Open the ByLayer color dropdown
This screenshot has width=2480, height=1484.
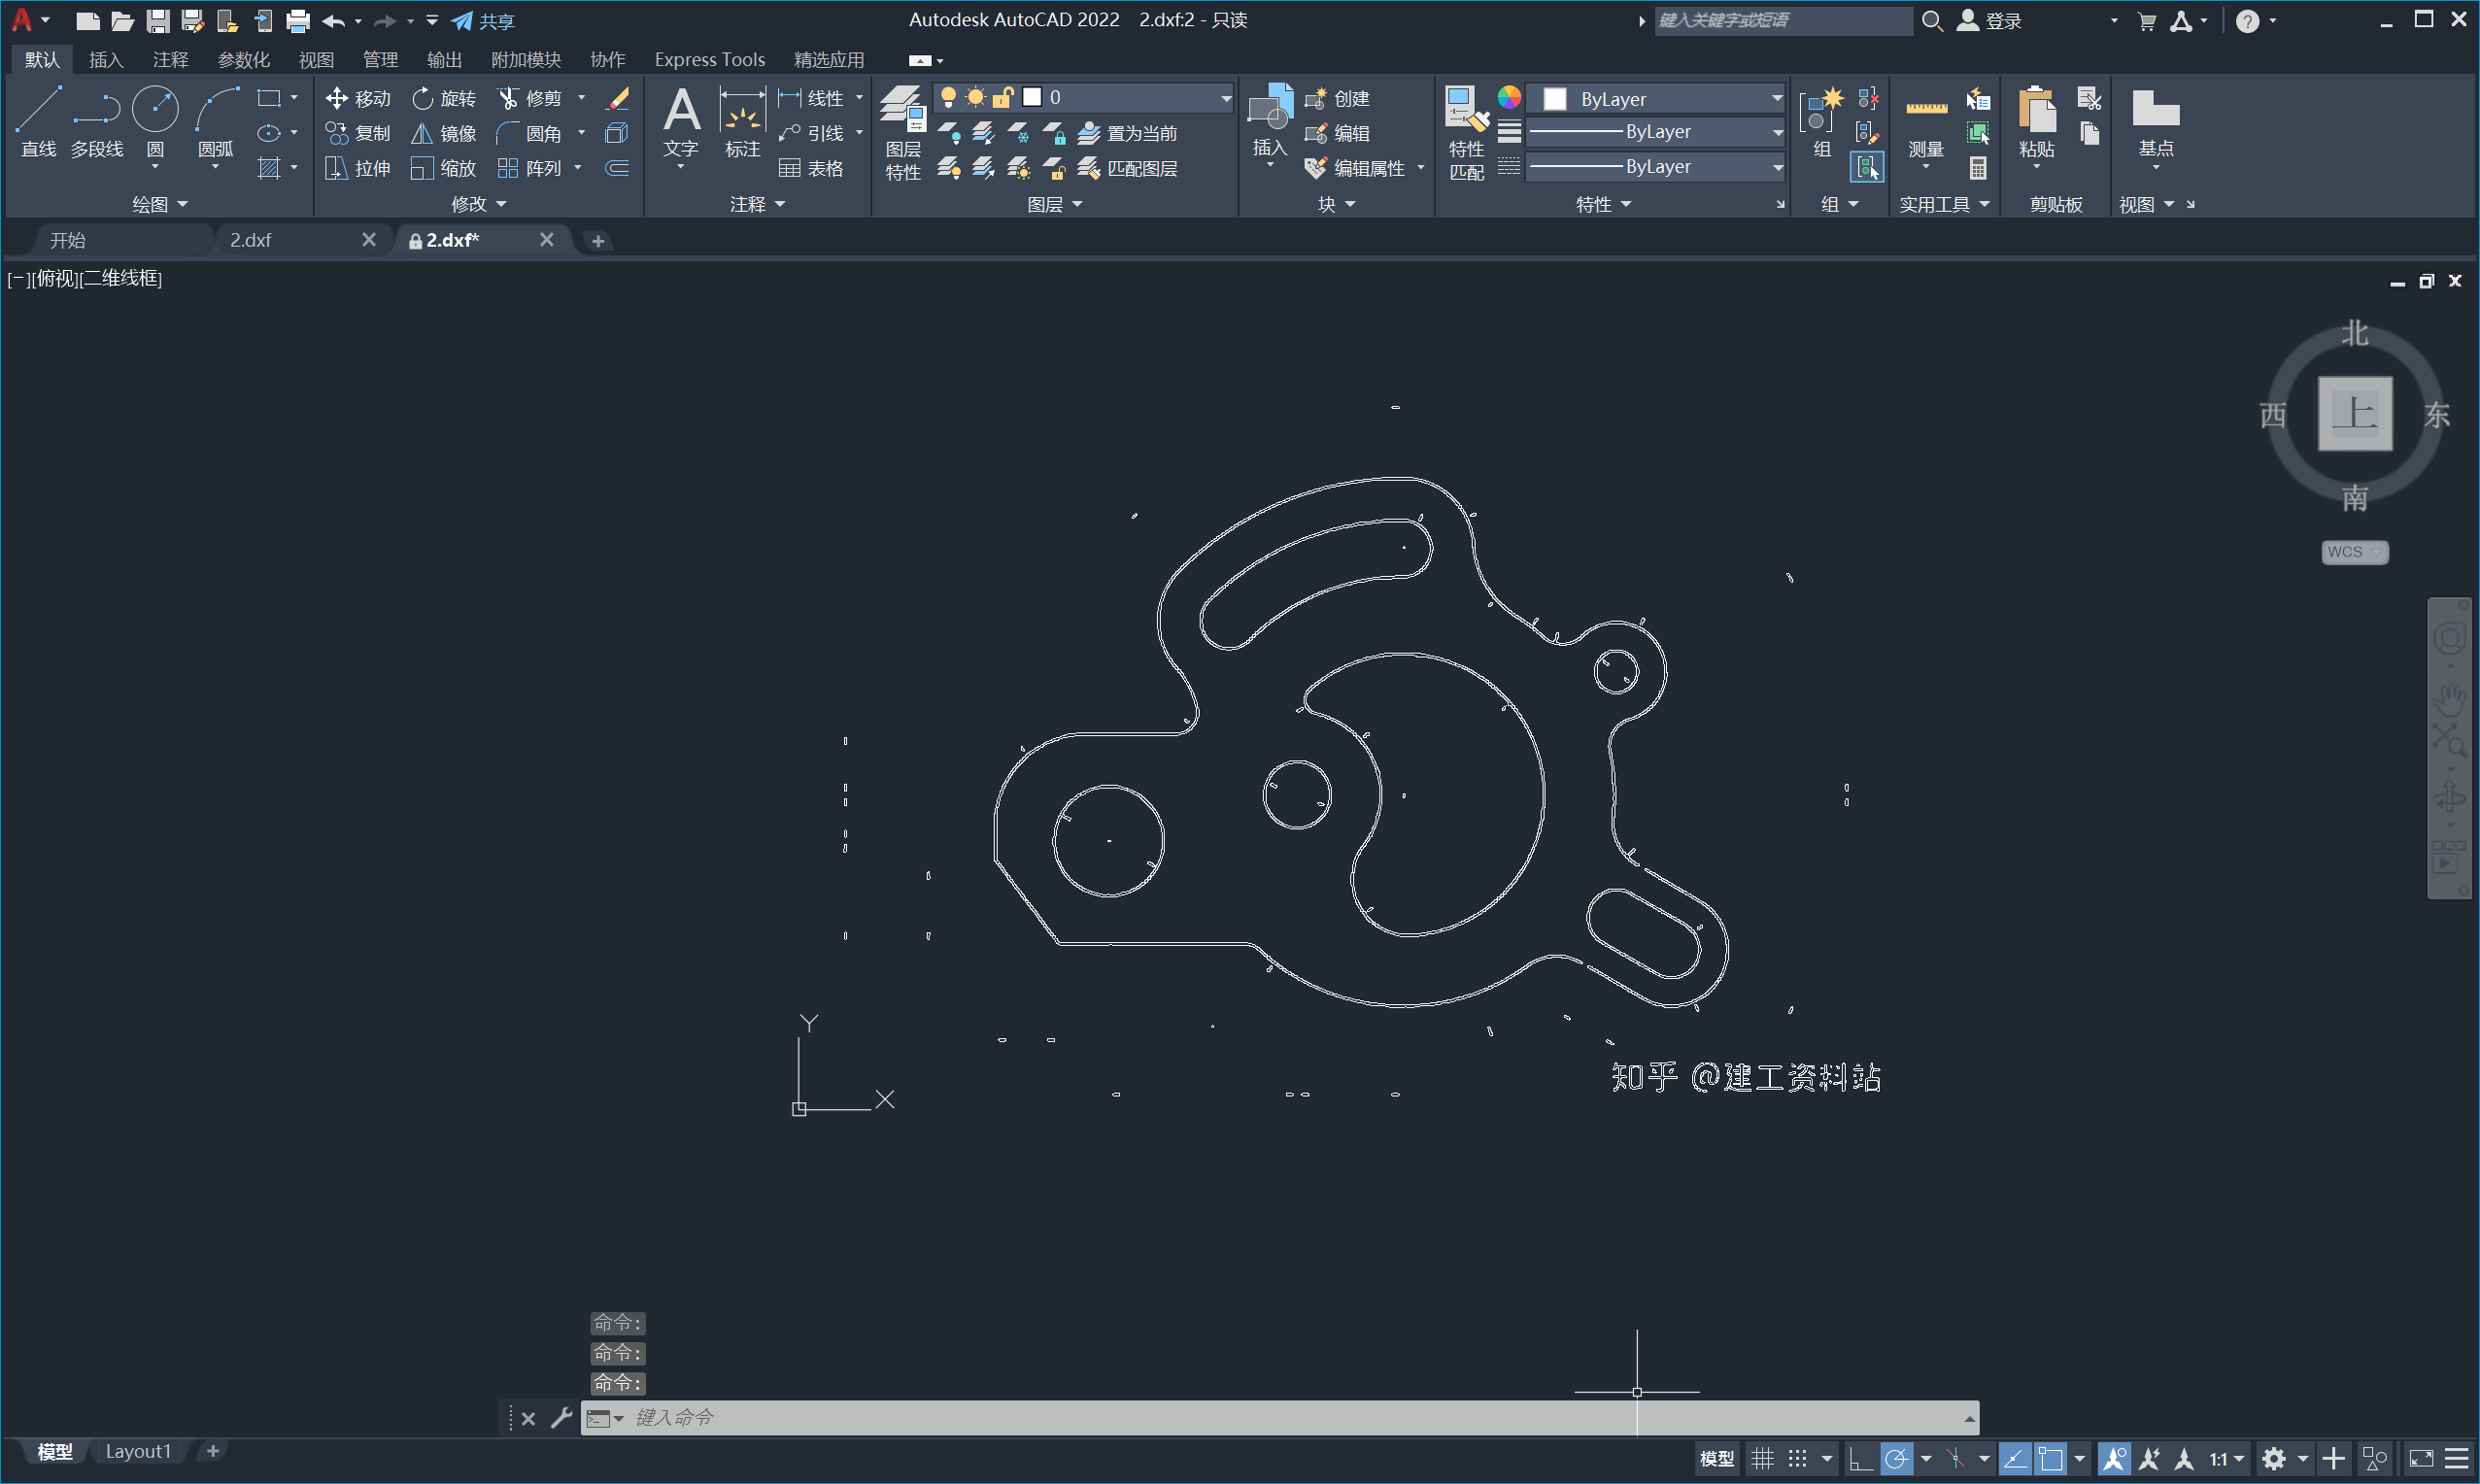click(x=1776, y=98)
